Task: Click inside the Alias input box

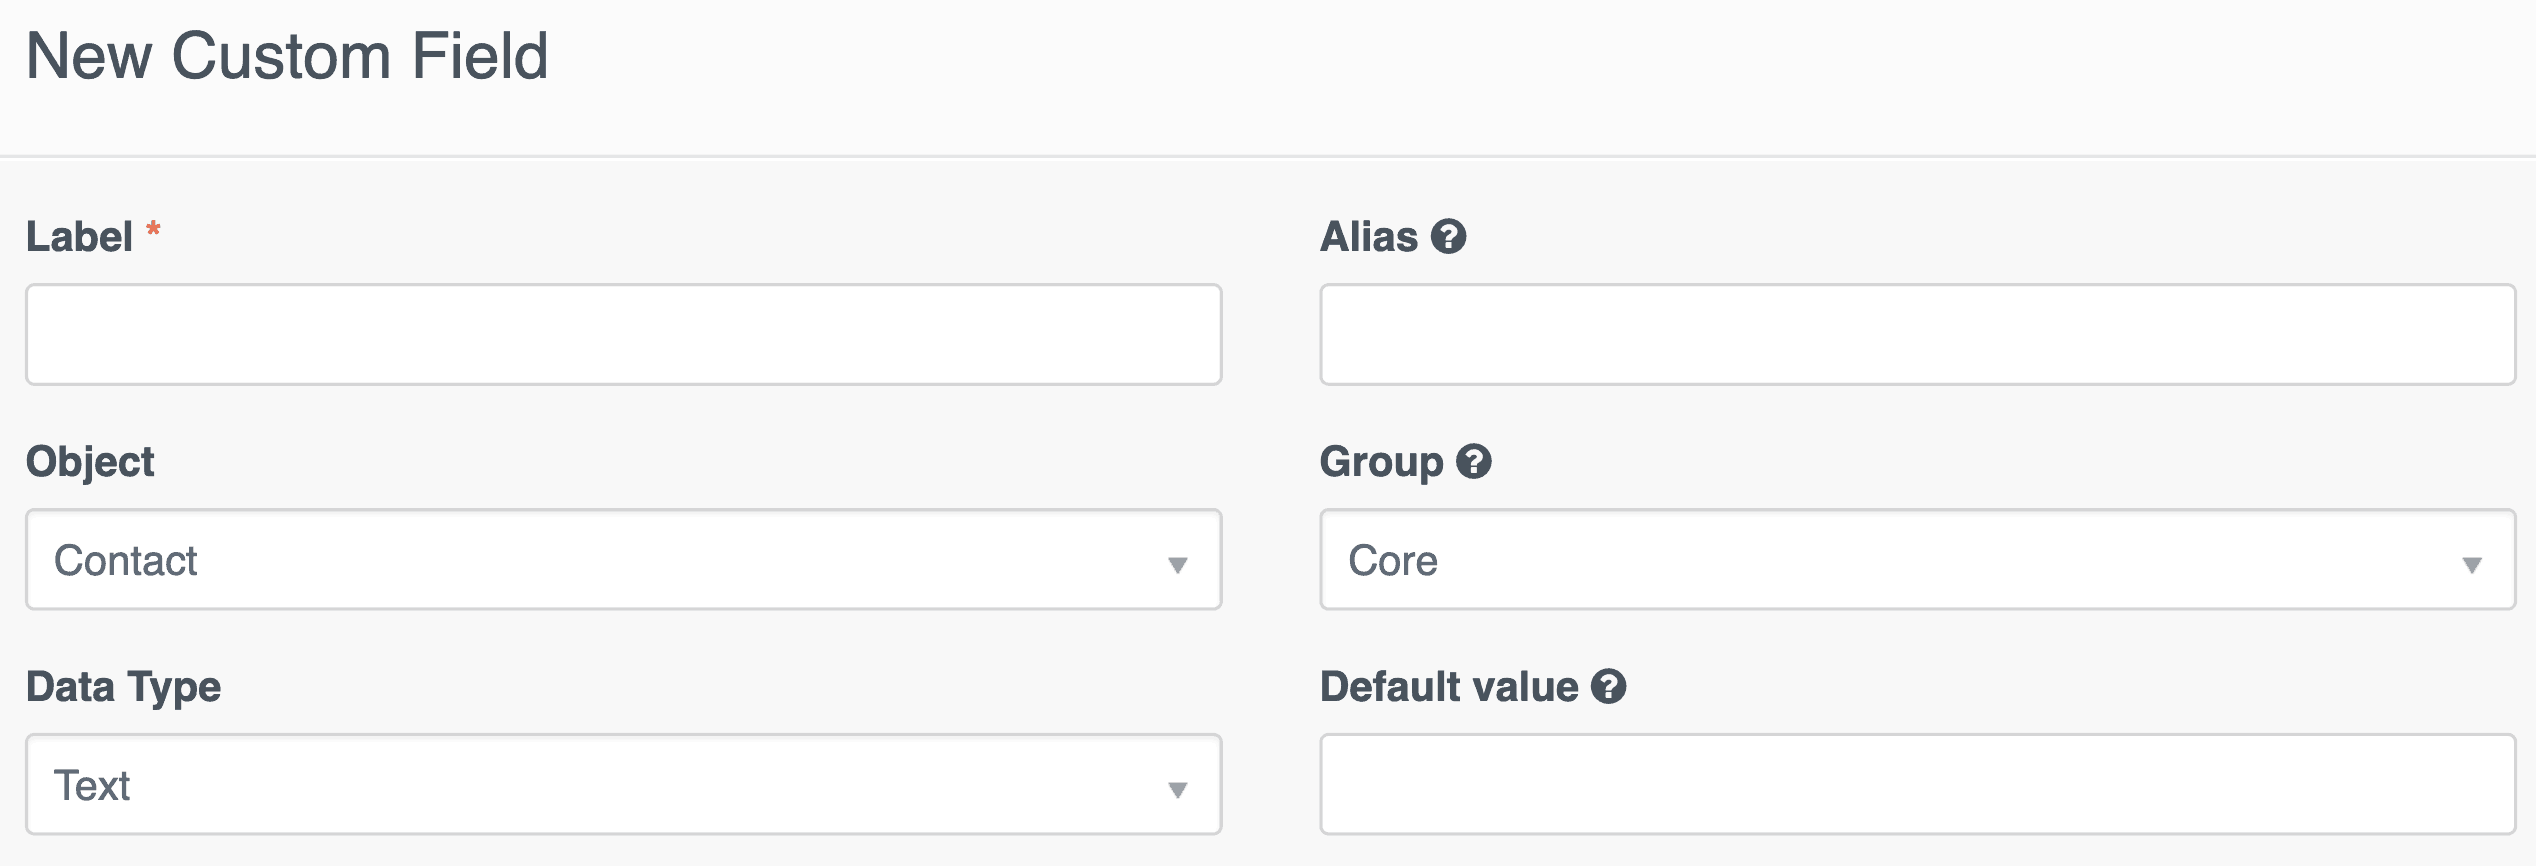Action: tap(1917, 335)
